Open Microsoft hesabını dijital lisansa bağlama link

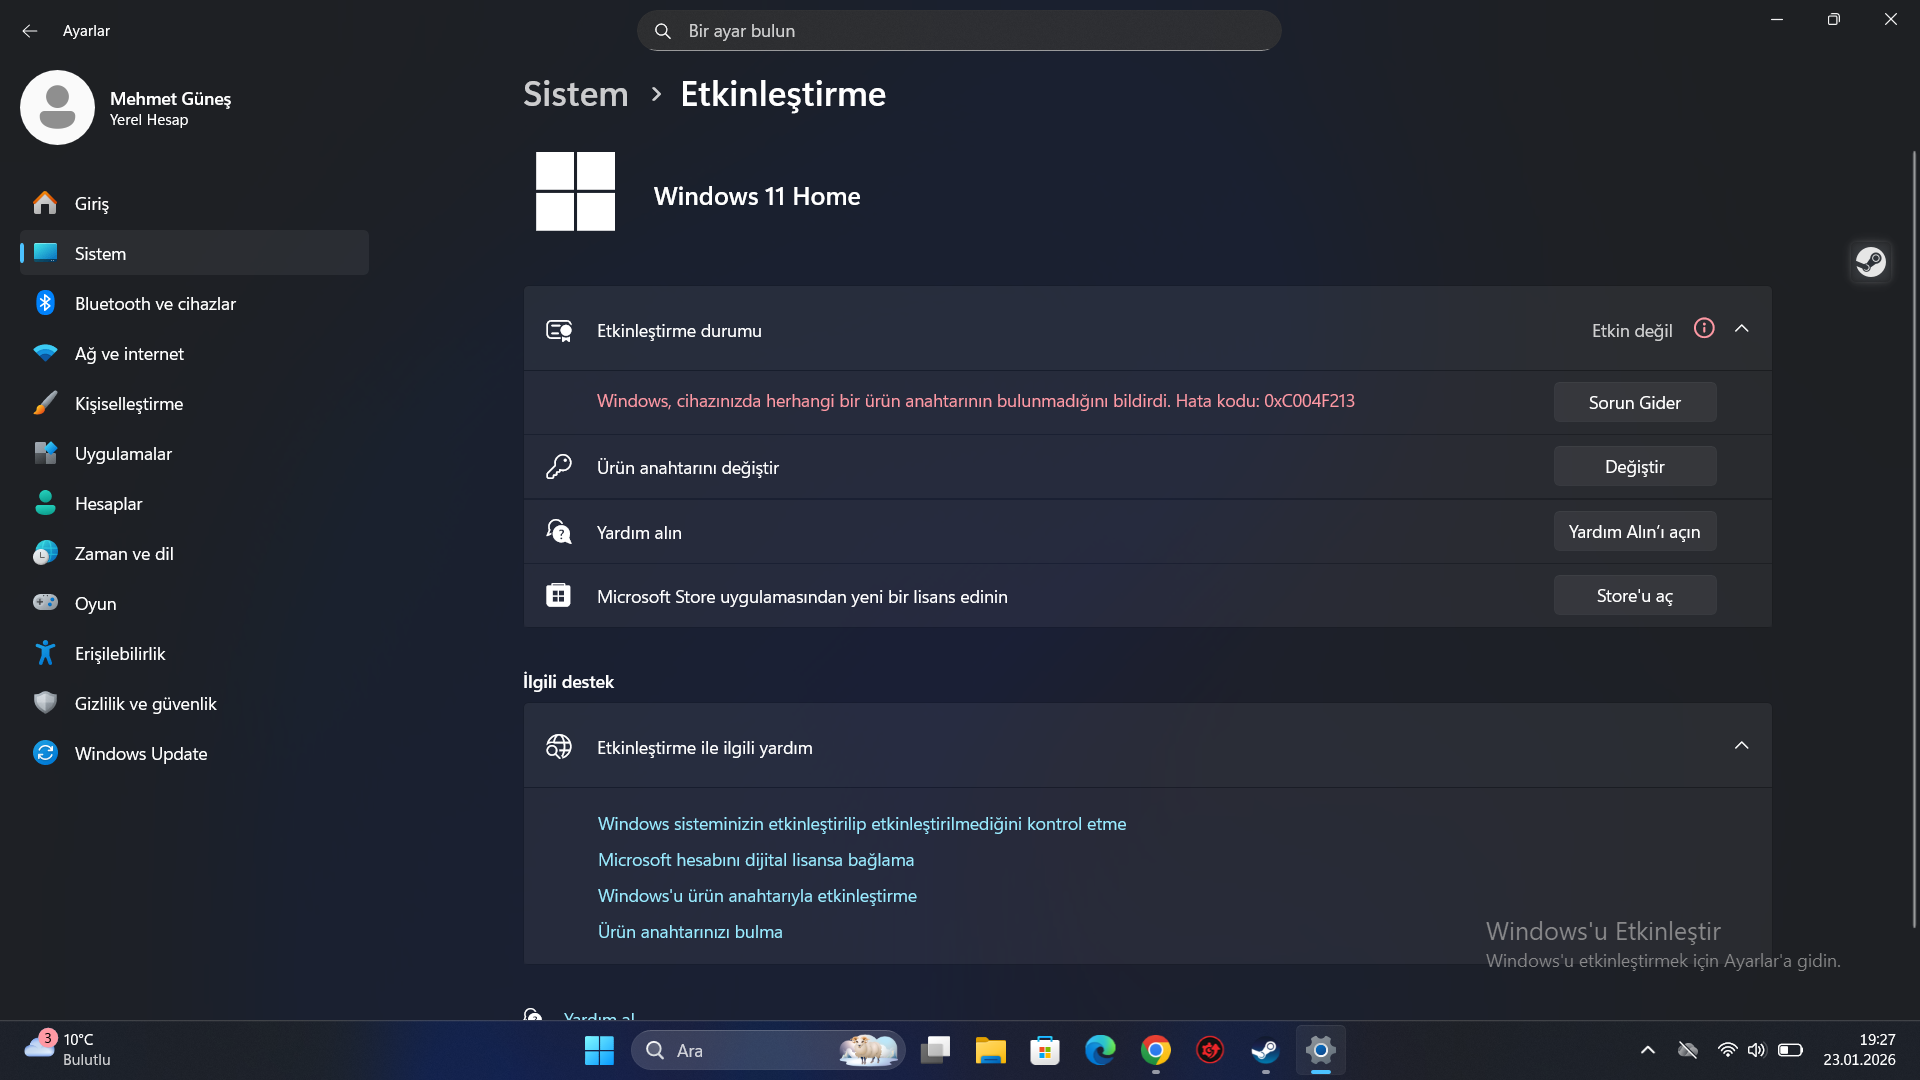[756, 859]
